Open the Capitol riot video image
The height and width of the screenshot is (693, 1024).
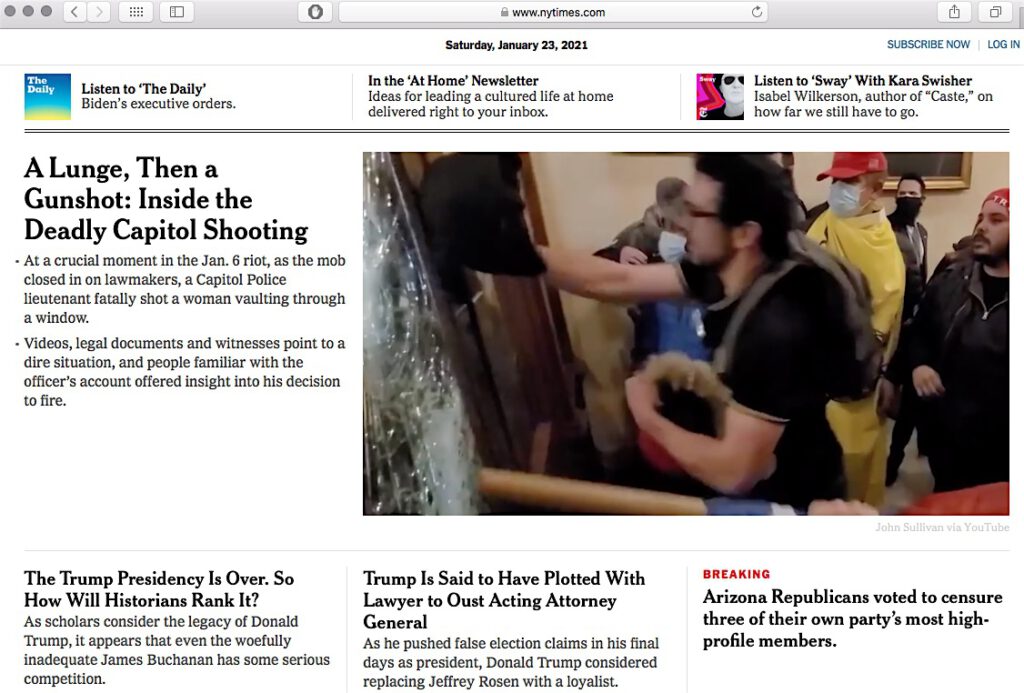click(x=686, y=334)
